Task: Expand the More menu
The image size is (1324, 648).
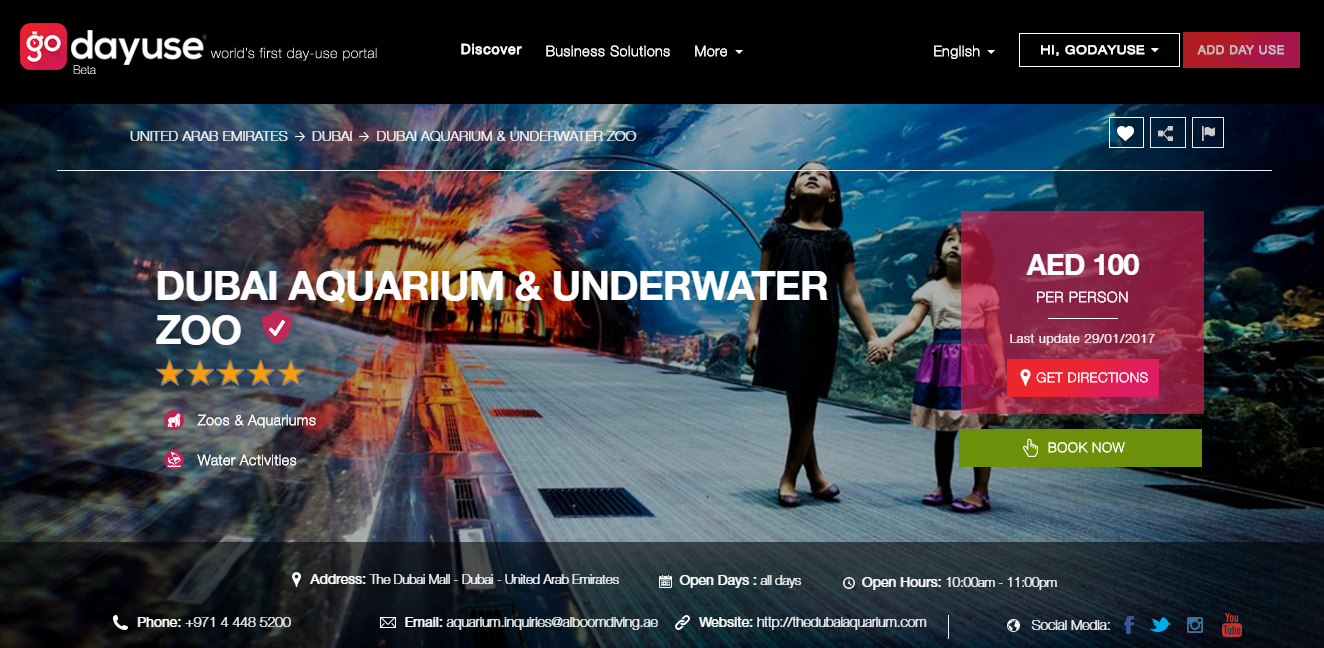Action: 718,51
